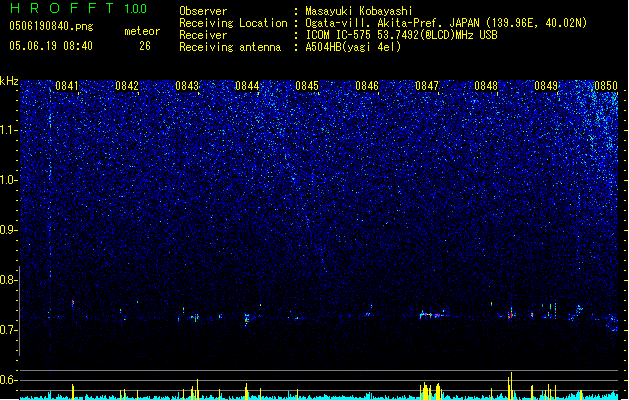Click the 0.8 kHz frequency axis label
The height and width of the screenshot is (400, 629).
[x=8, y=280]
